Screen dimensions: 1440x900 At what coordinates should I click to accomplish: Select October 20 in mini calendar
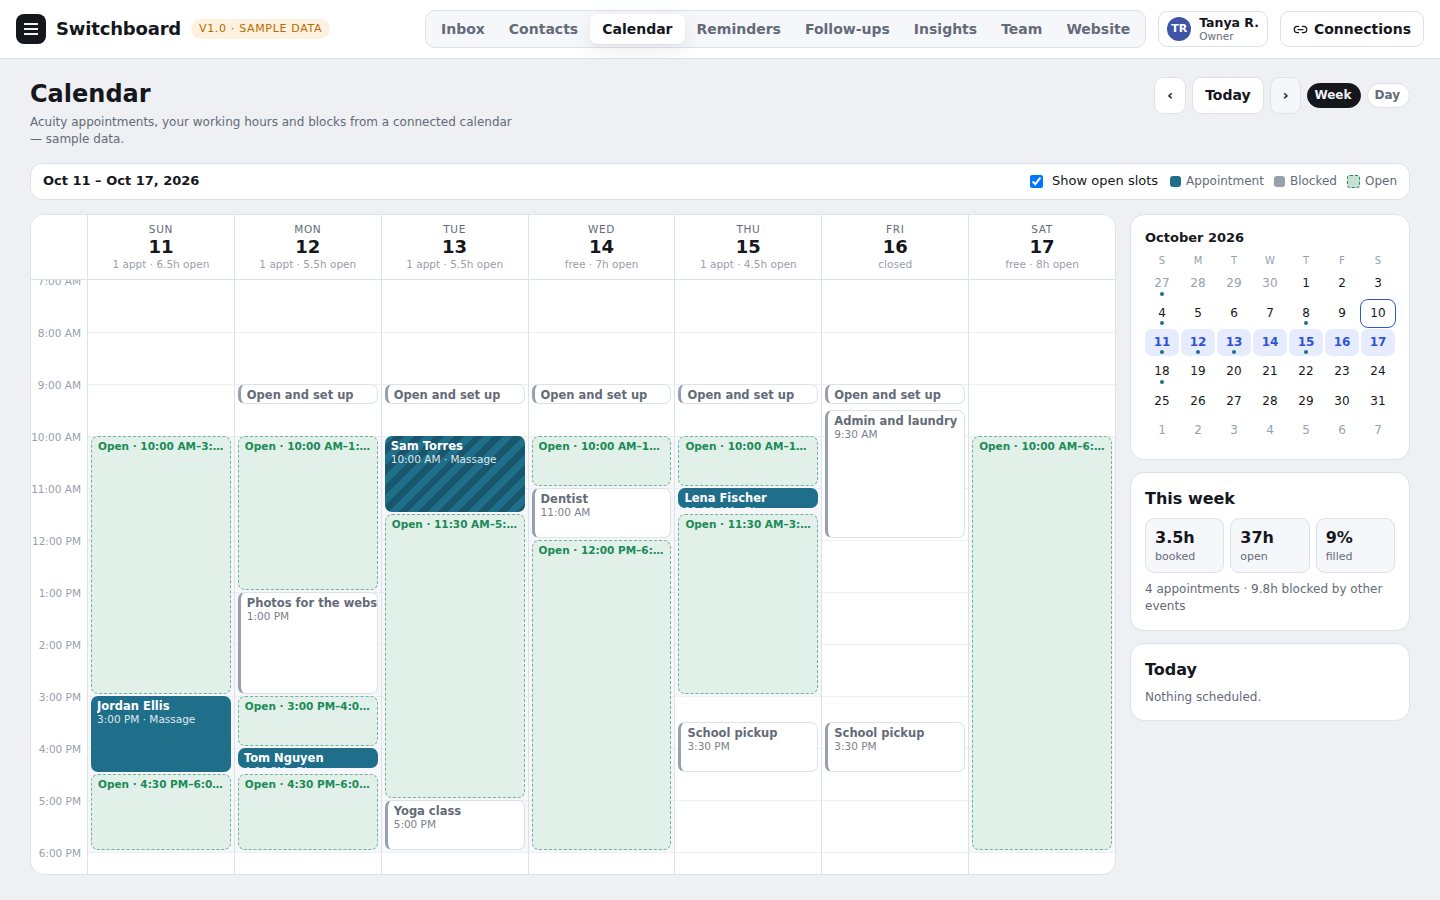point(1234,371)
